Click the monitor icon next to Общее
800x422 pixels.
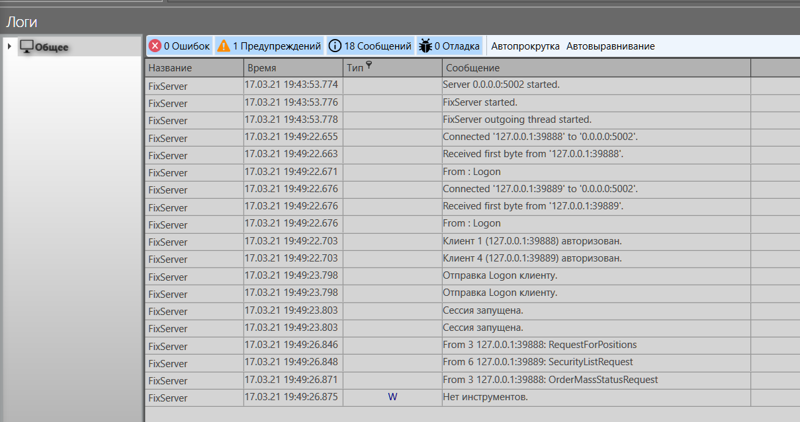coord(27,46)
